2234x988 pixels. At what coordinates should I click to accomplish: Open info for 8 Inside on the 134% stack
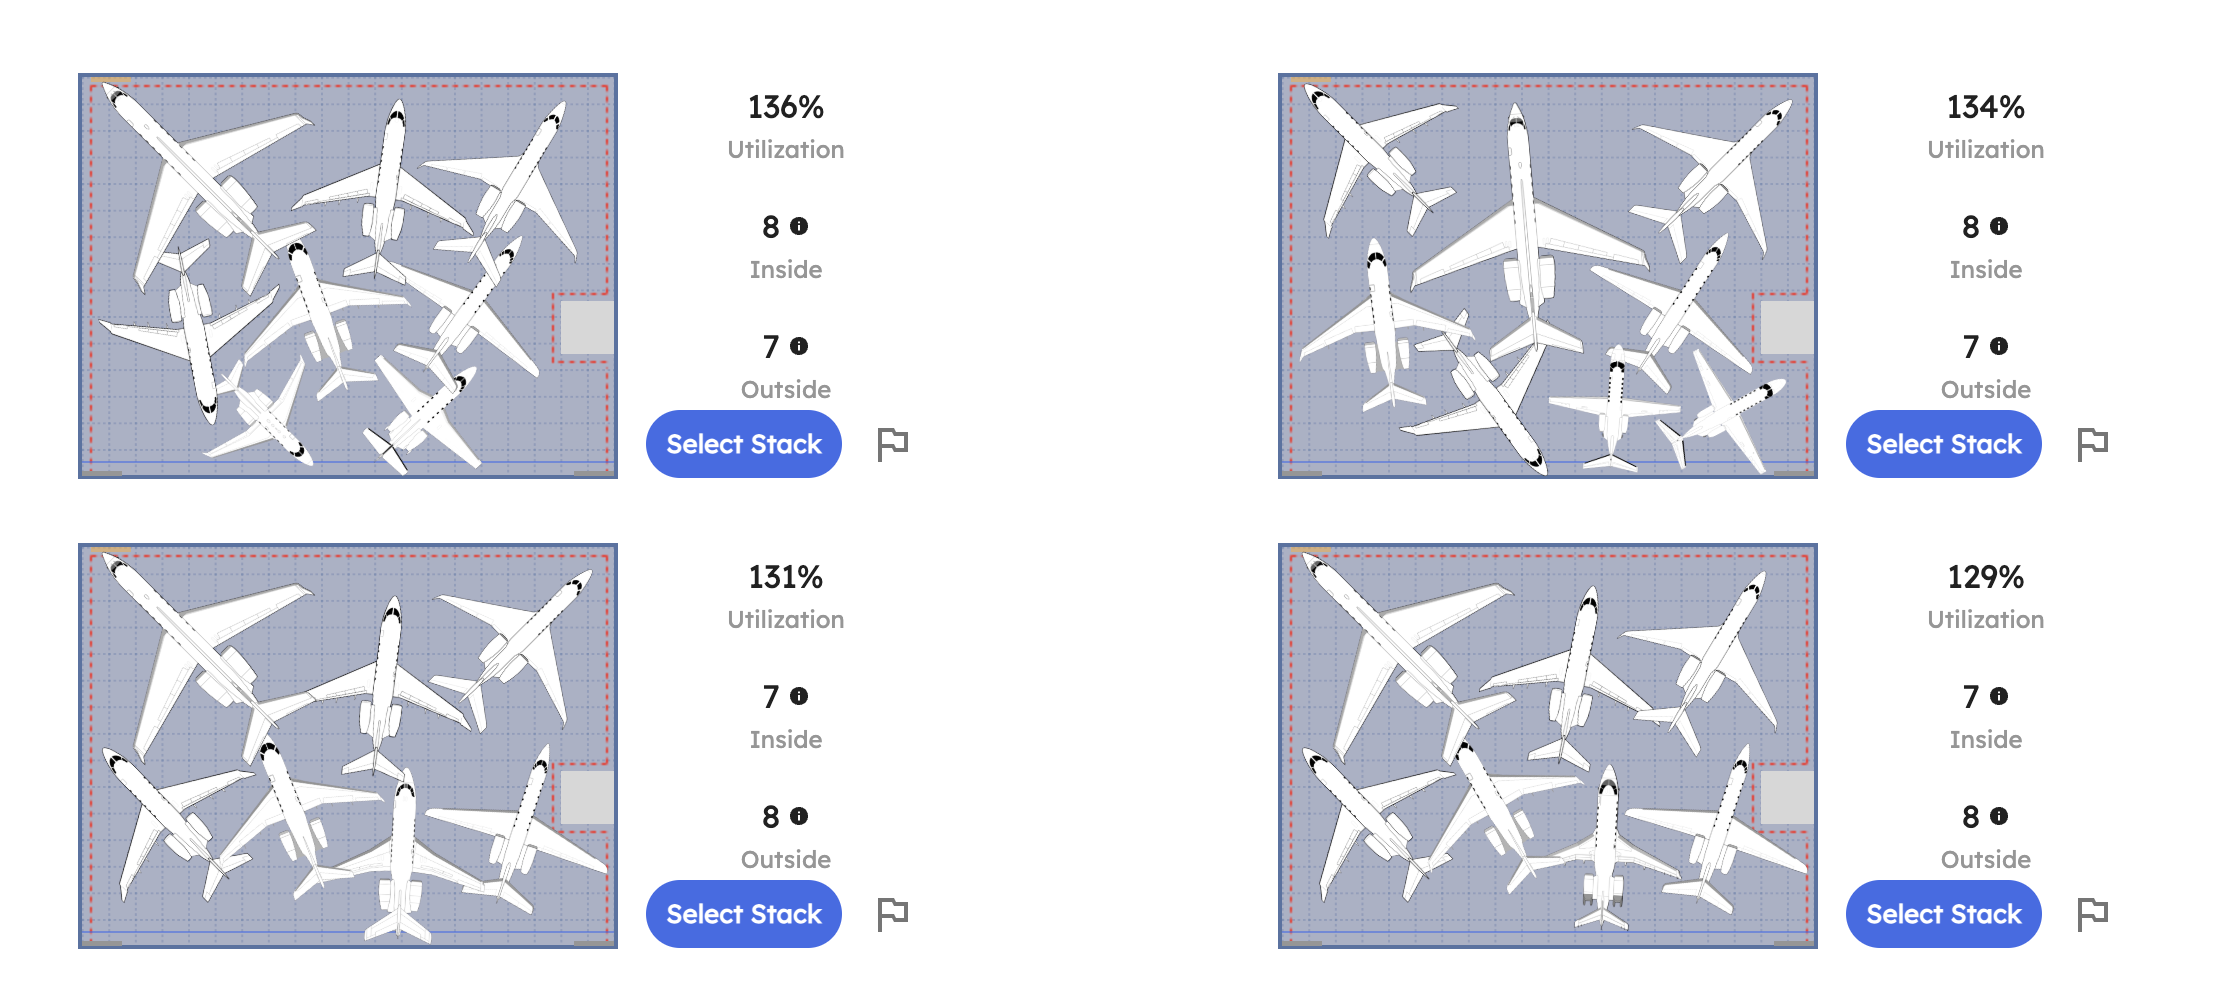pyautogui.click(x=1997, y=227)
